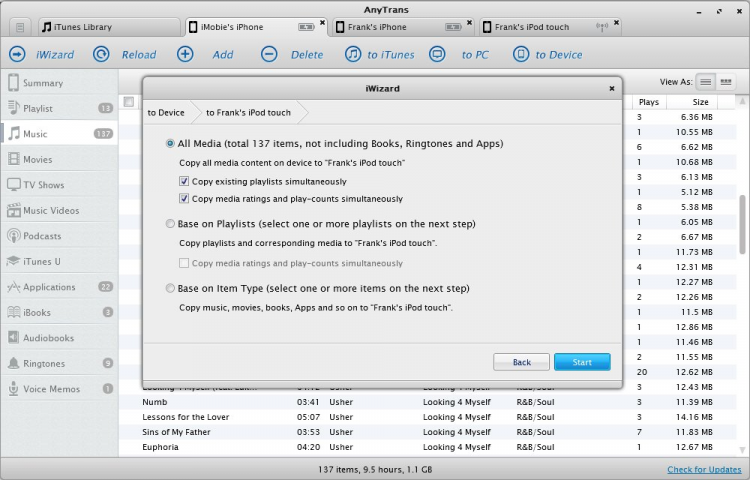Screen dimensions: 750x480
Task: Open Audiobooks in the sidebar
Action: pos(59,338)
